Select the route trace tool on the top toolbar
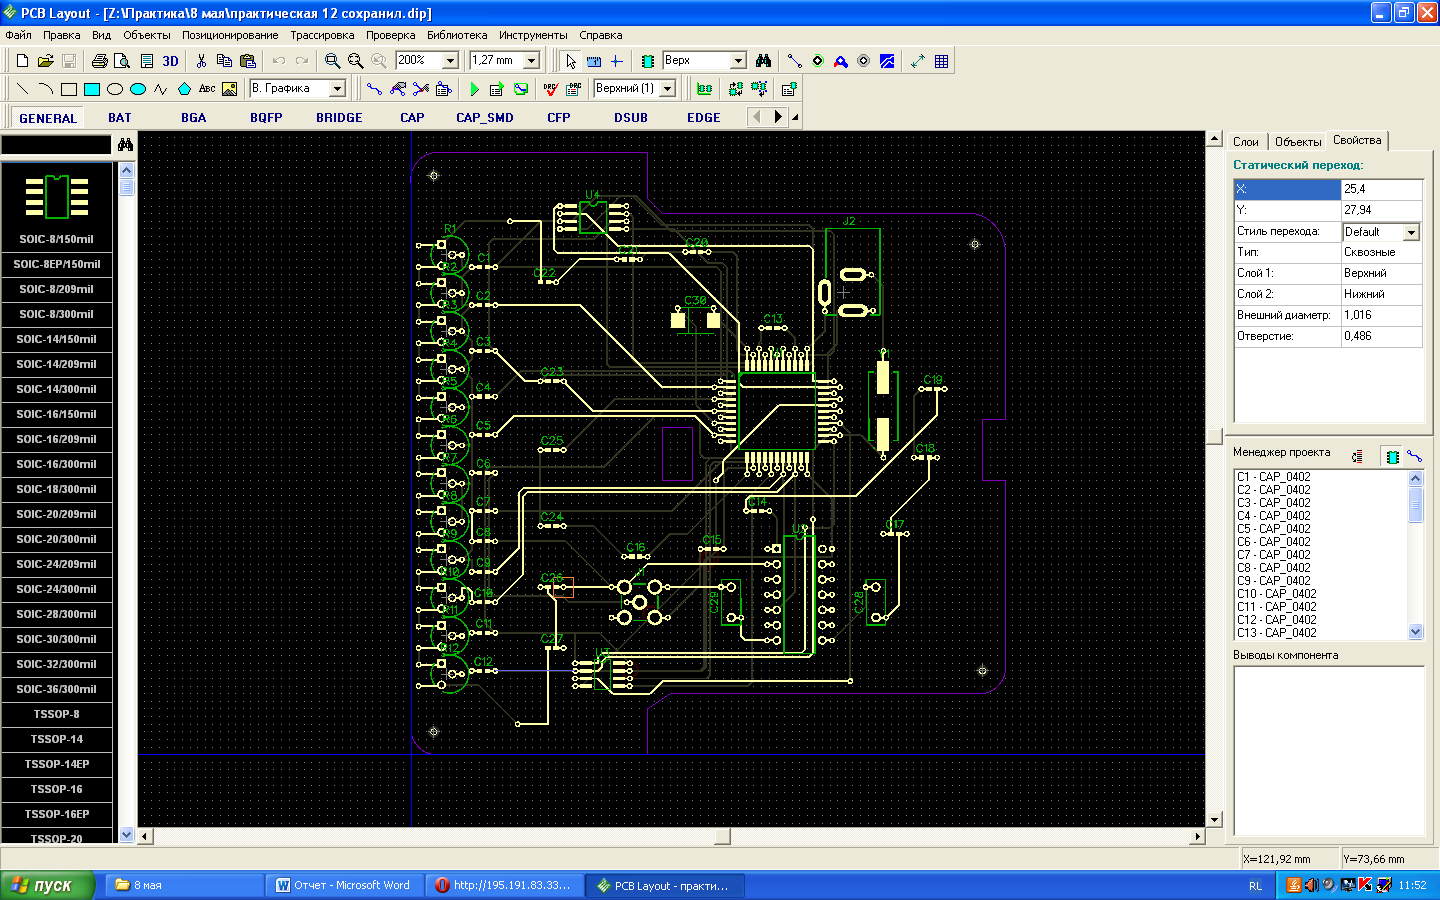 795,61
